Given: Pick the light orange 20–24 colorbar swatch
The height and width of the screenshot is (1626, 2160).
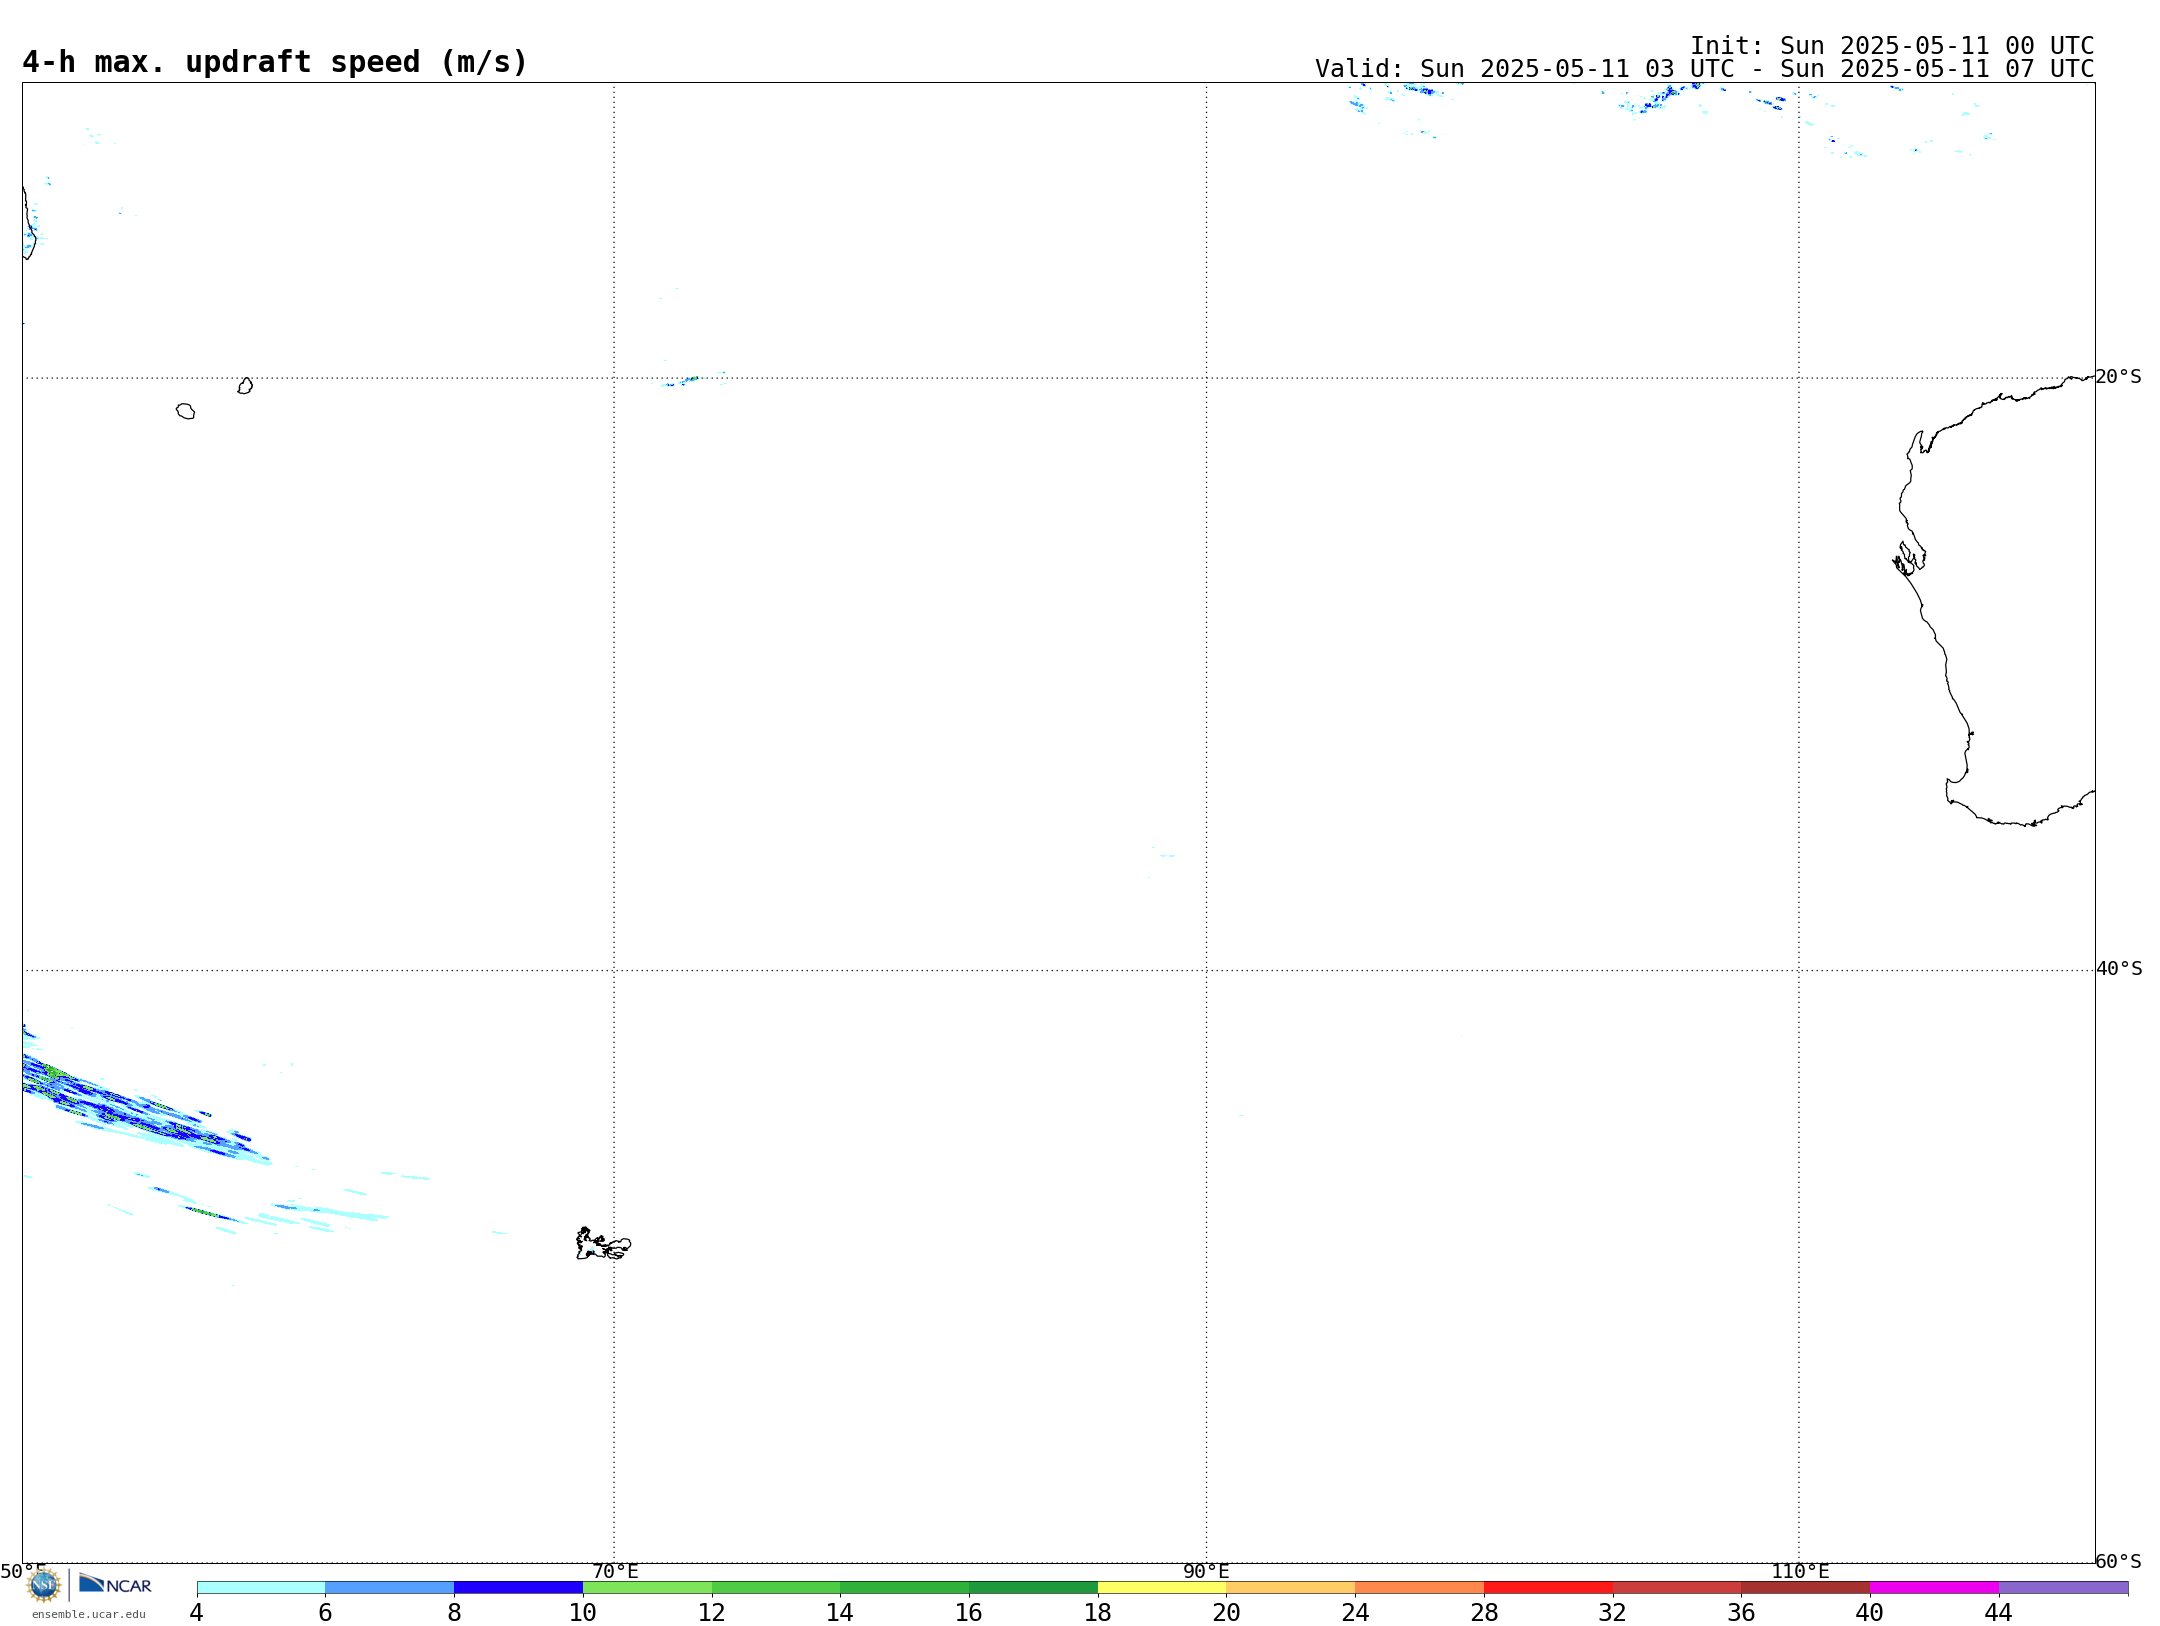Looking at the screenshot, I should pos(1291,1587).
